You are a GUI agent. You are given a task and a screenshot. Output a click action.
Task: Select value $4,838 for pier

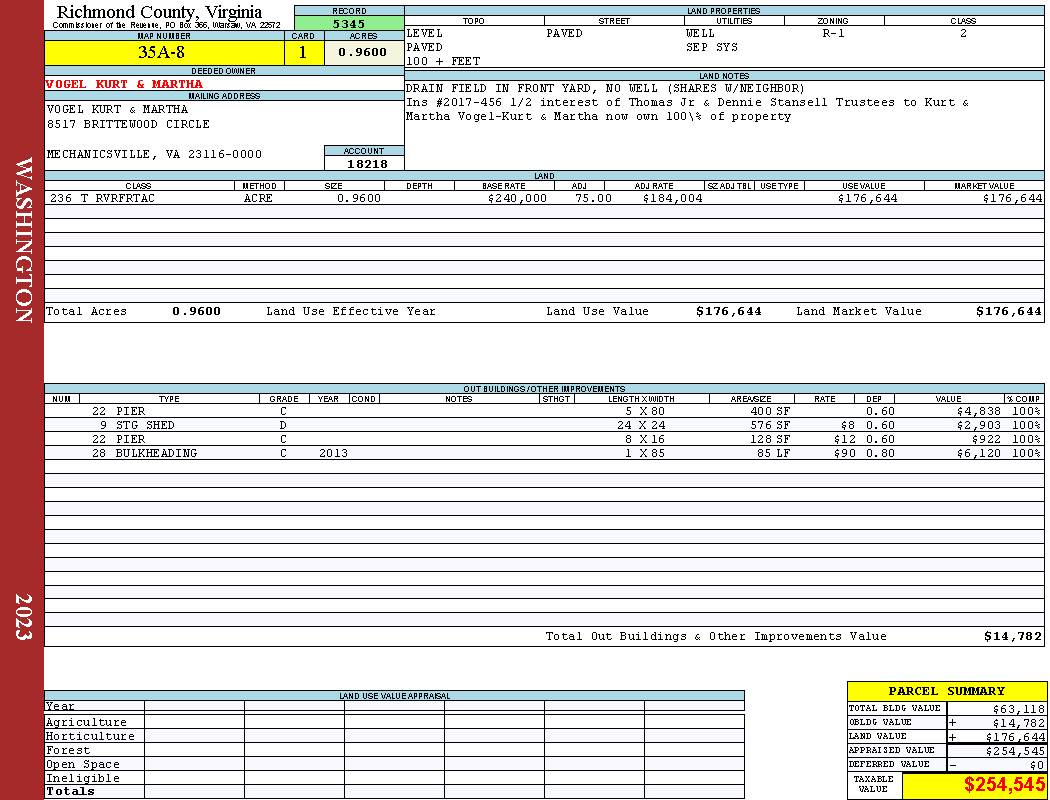pyautogui.click(x=978, y=411)
